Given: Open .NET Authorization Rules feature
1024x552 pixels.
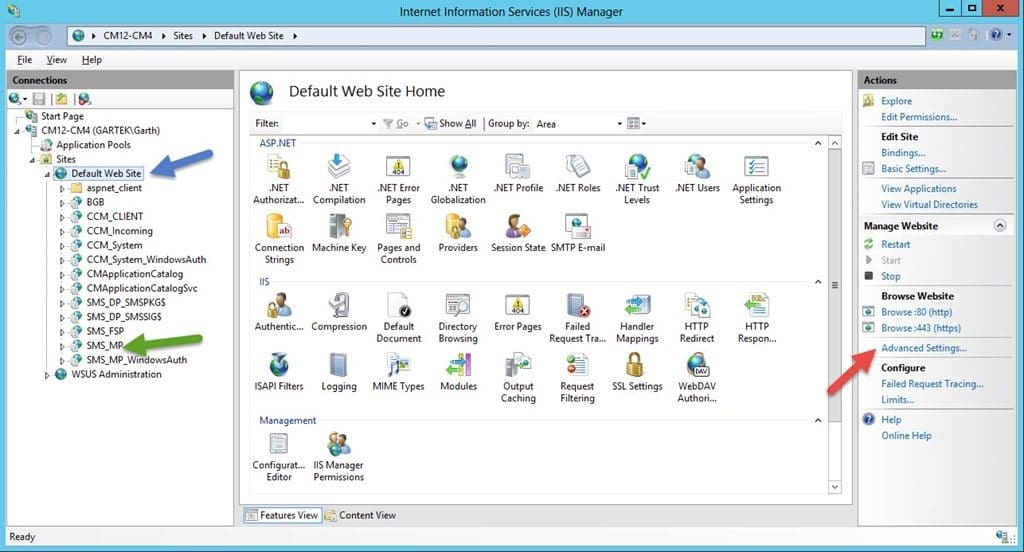Looking at the screenshot, I should click(279, 180).
